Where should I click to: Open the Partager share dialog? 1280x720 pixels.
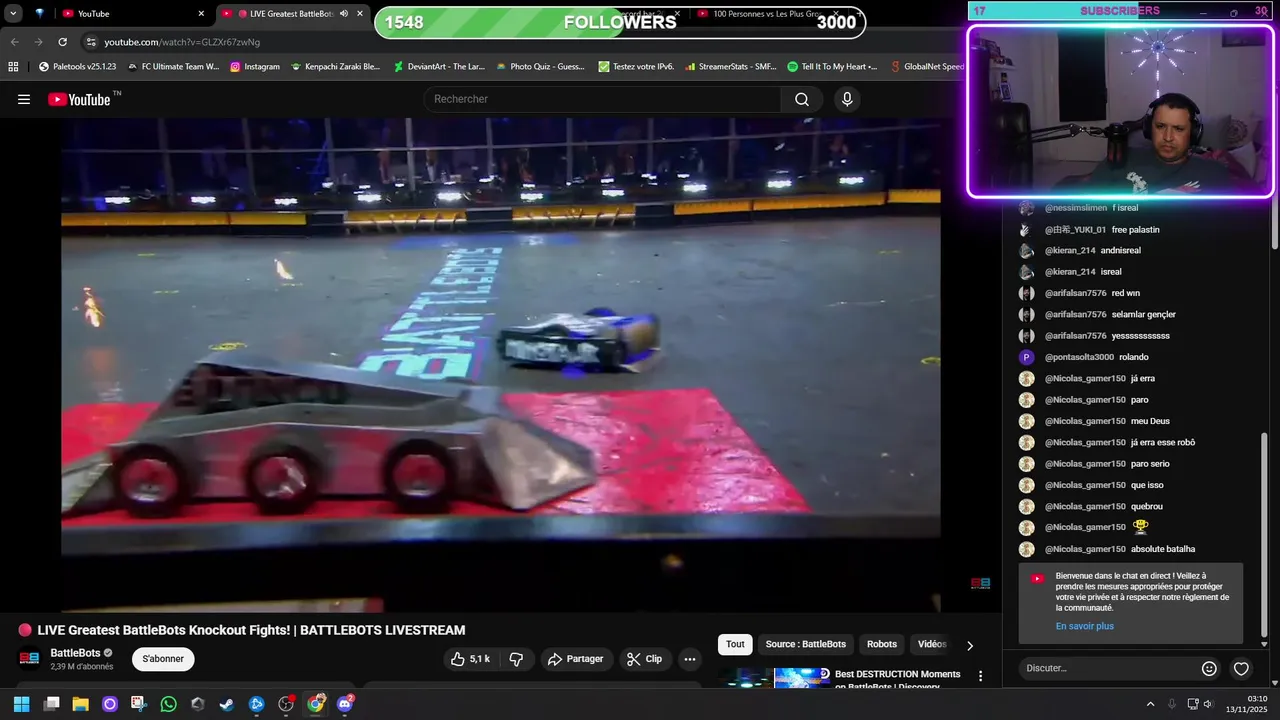tap(576, 659)
